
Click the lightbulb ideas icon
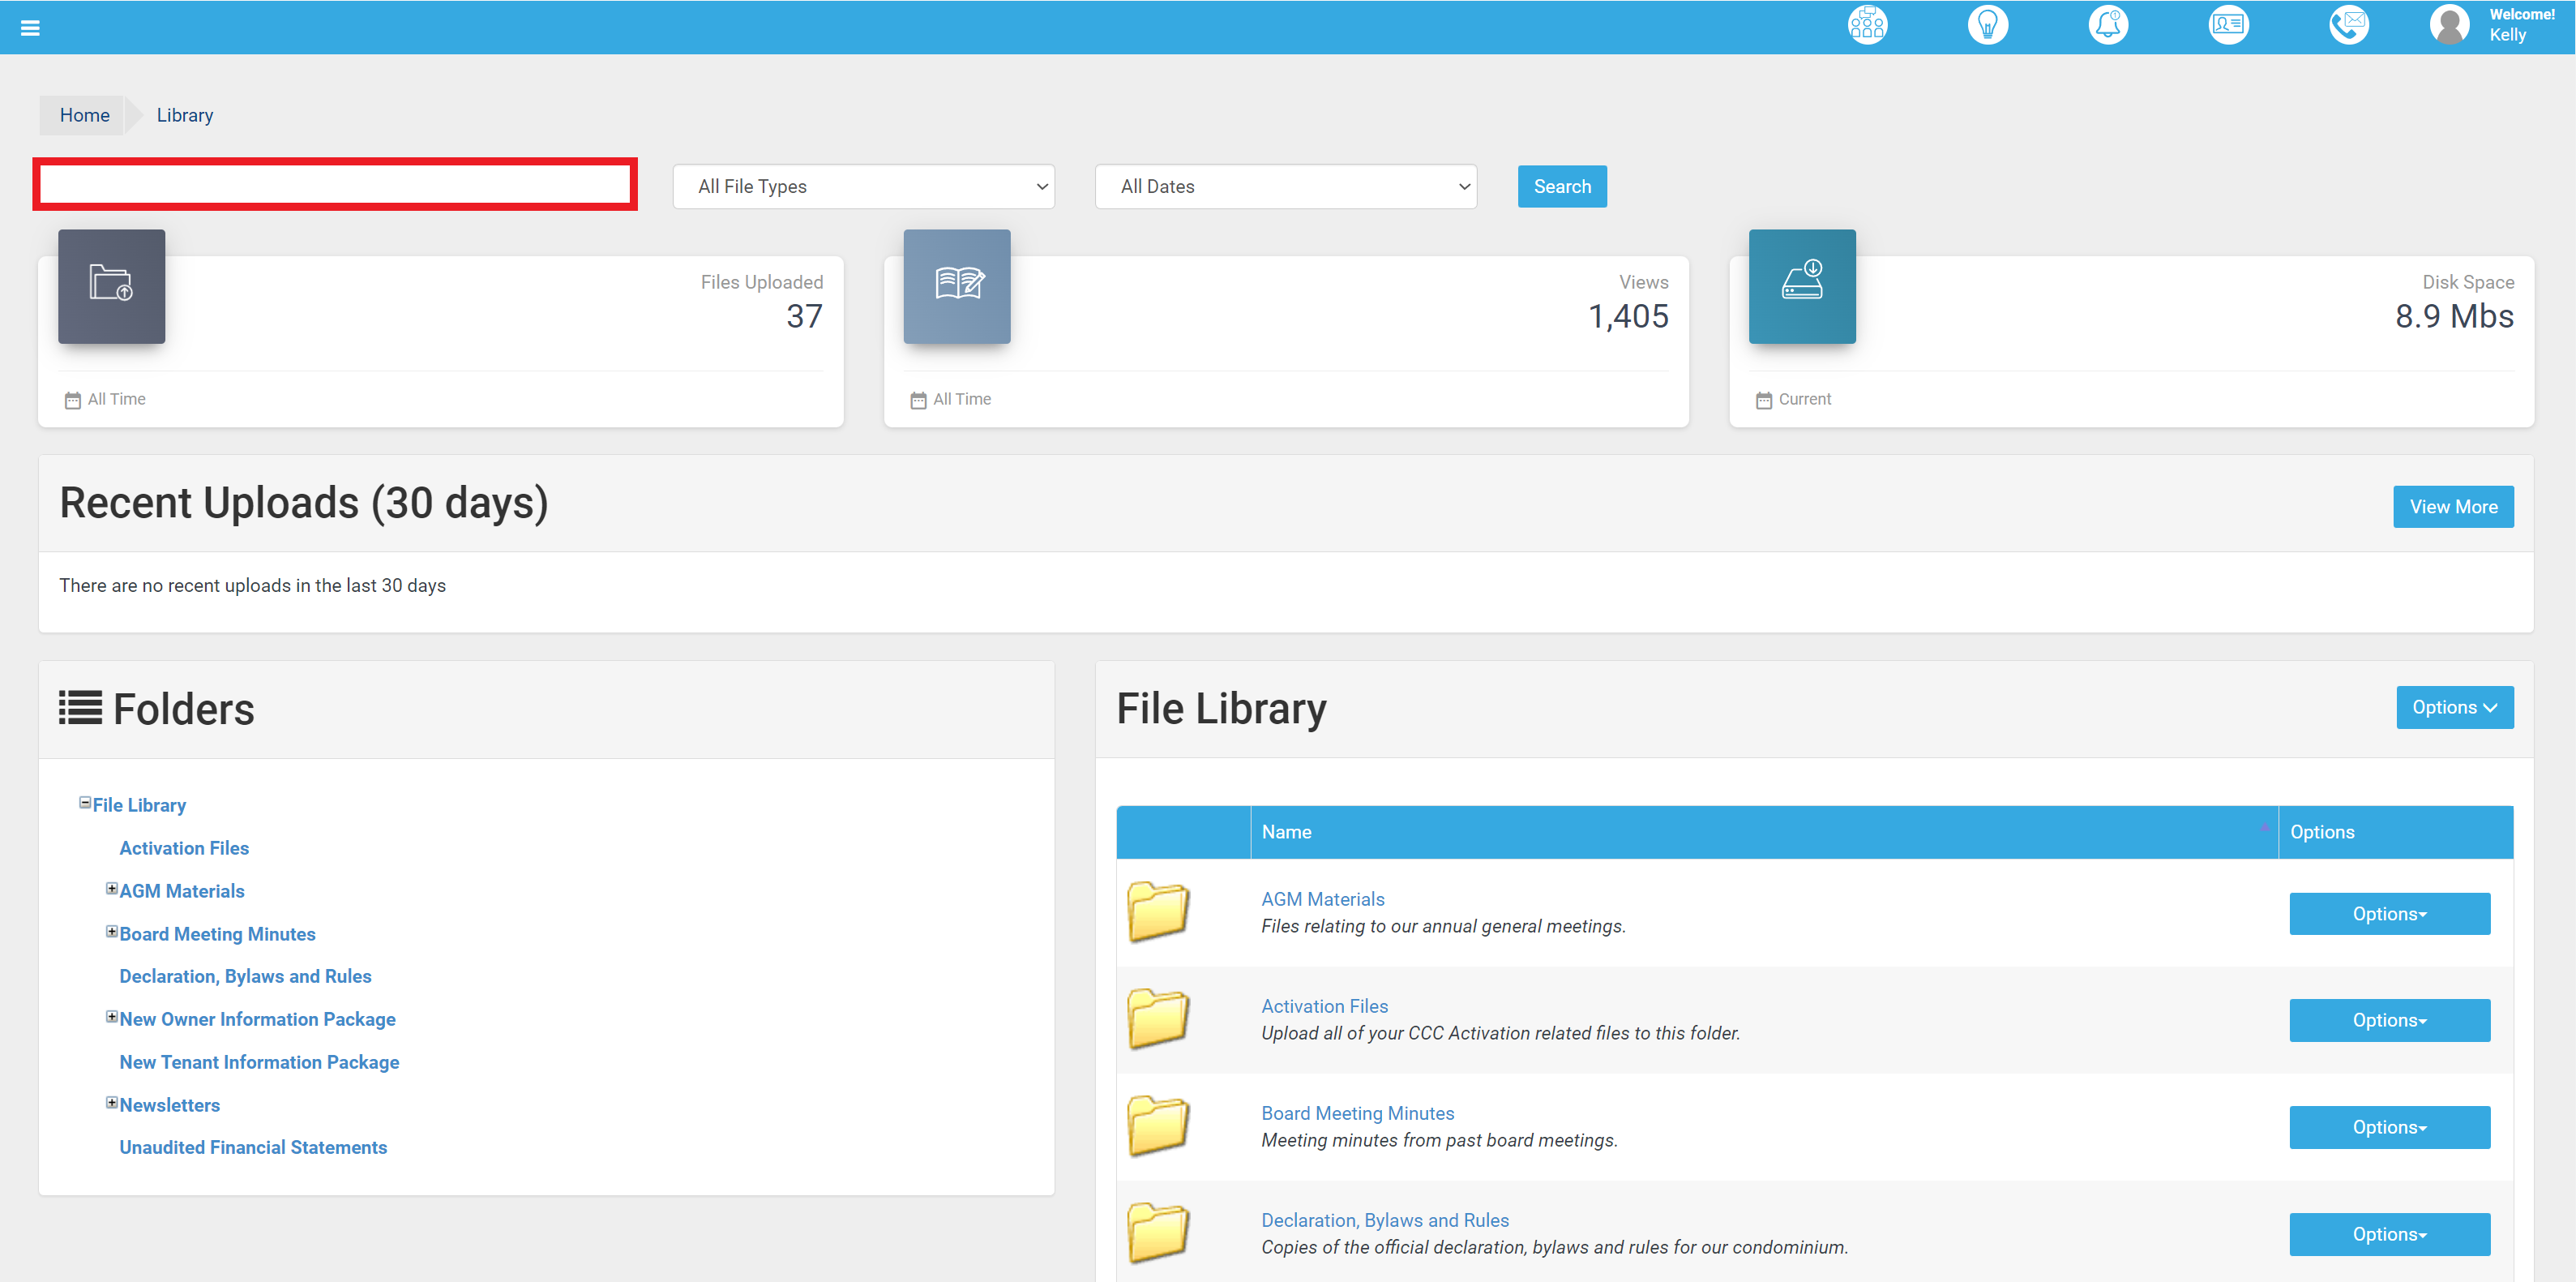[x=1987, y=24]
